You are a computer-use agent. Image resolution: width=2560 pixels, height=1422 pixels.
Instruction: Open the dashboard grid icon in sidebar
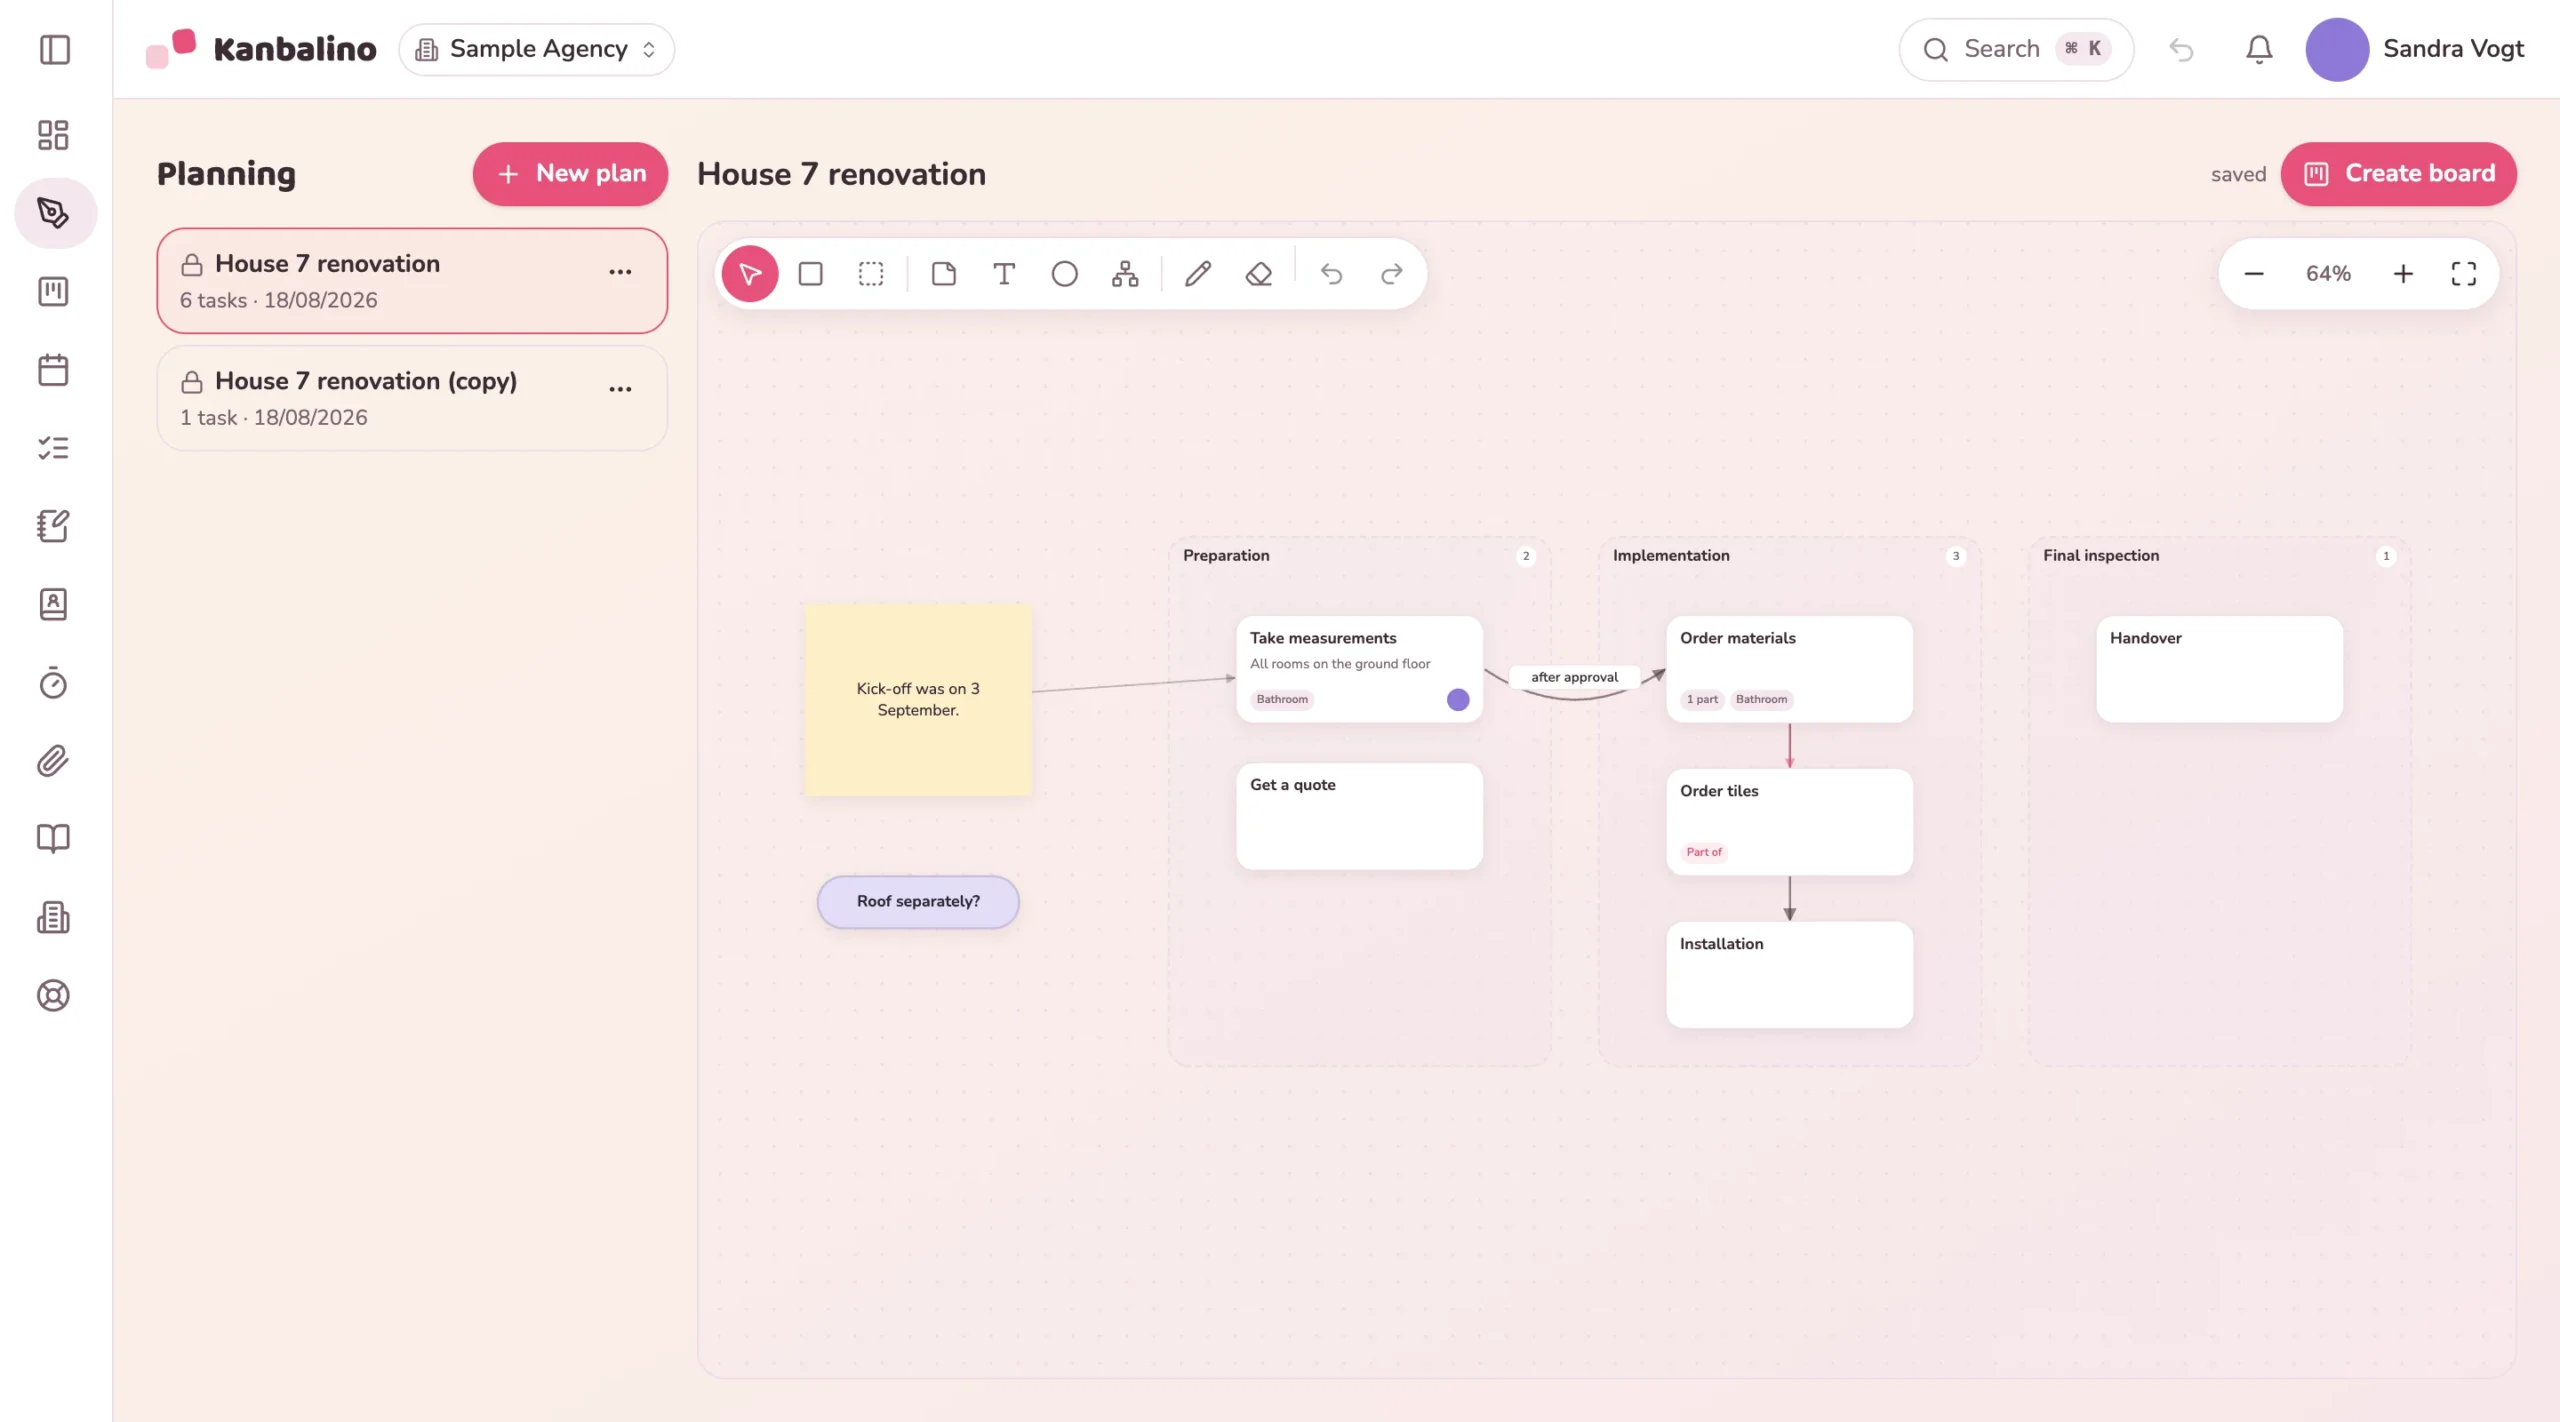point(53,135)
